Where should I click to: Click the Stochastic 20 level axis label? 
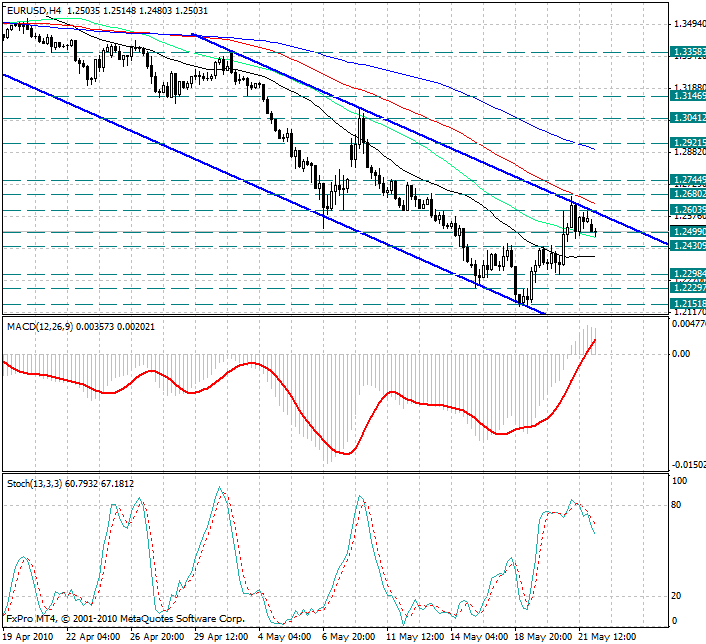[x=676, y=596]
